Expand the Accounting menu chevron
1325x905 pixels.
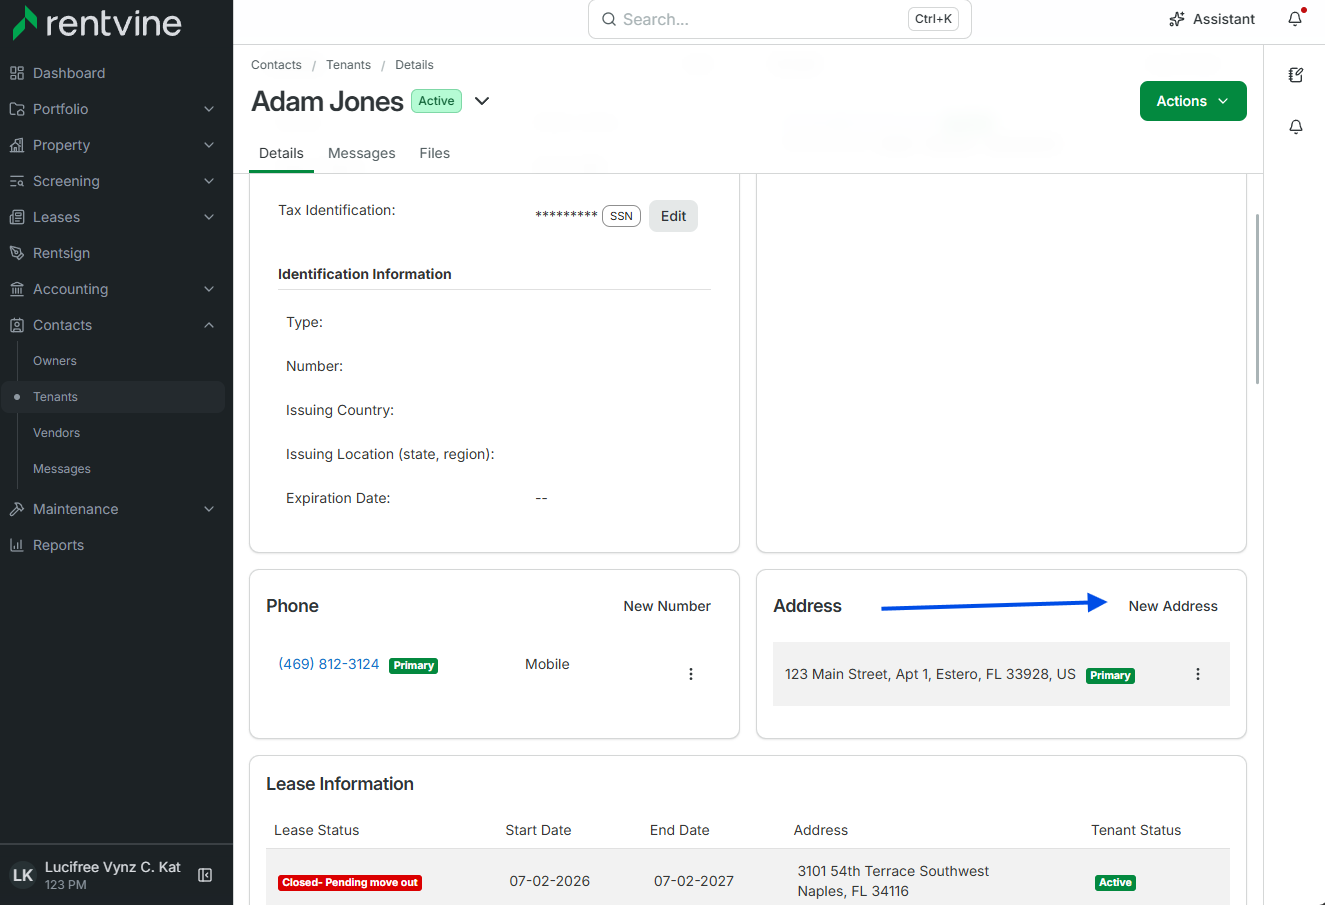click(x=209, y=289)
